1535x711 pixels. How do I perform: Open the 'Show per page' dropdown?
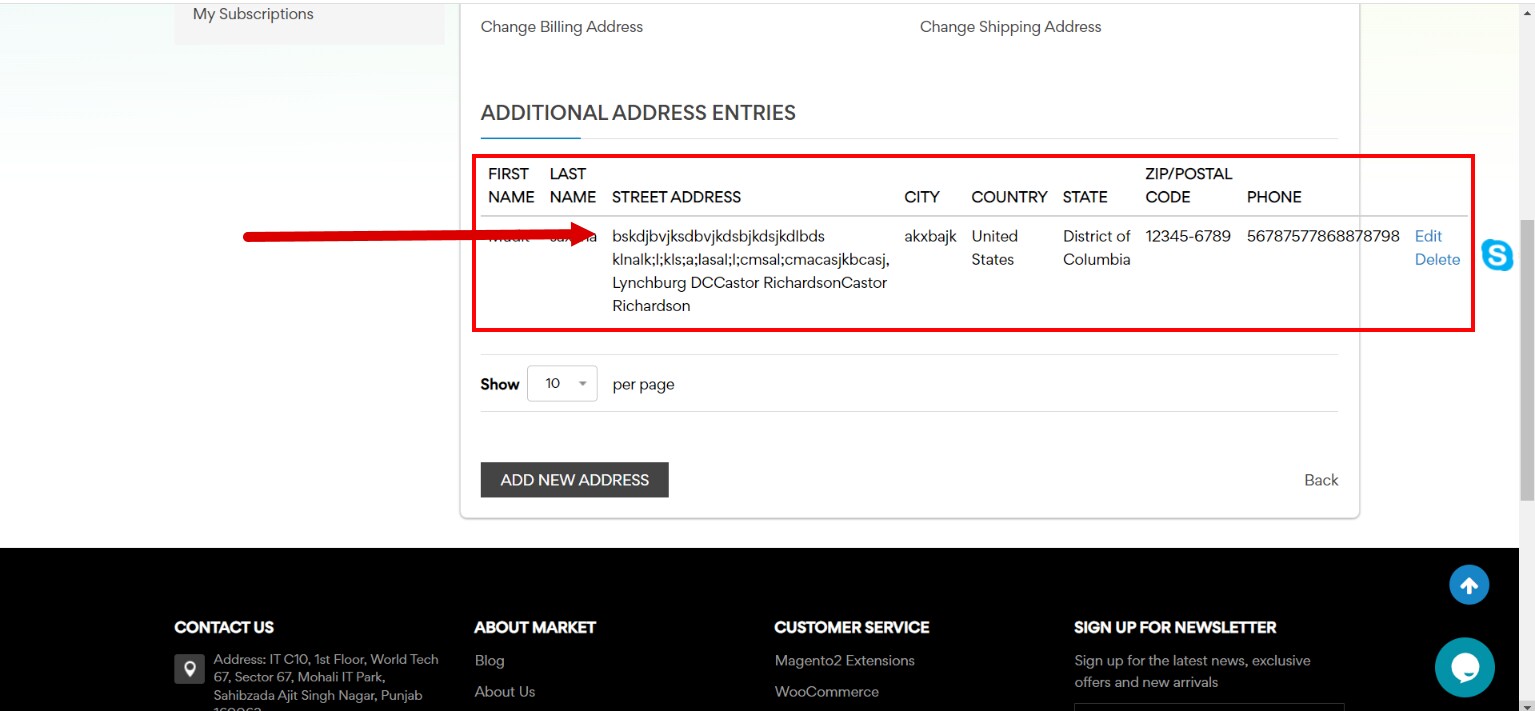(x=561, y=383)
